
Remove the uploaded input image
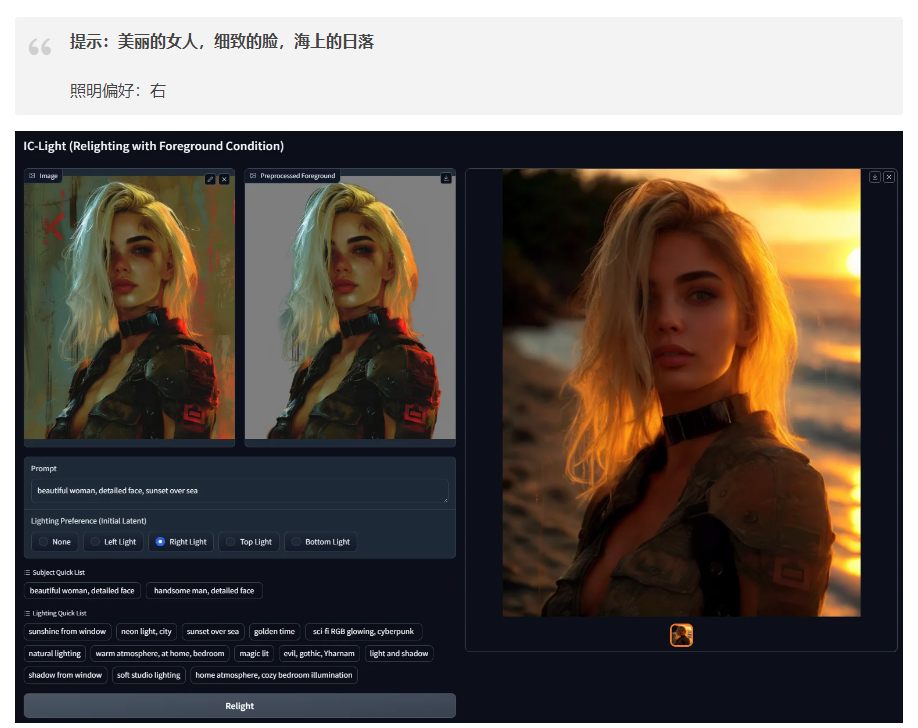click(x=224, y=179)
